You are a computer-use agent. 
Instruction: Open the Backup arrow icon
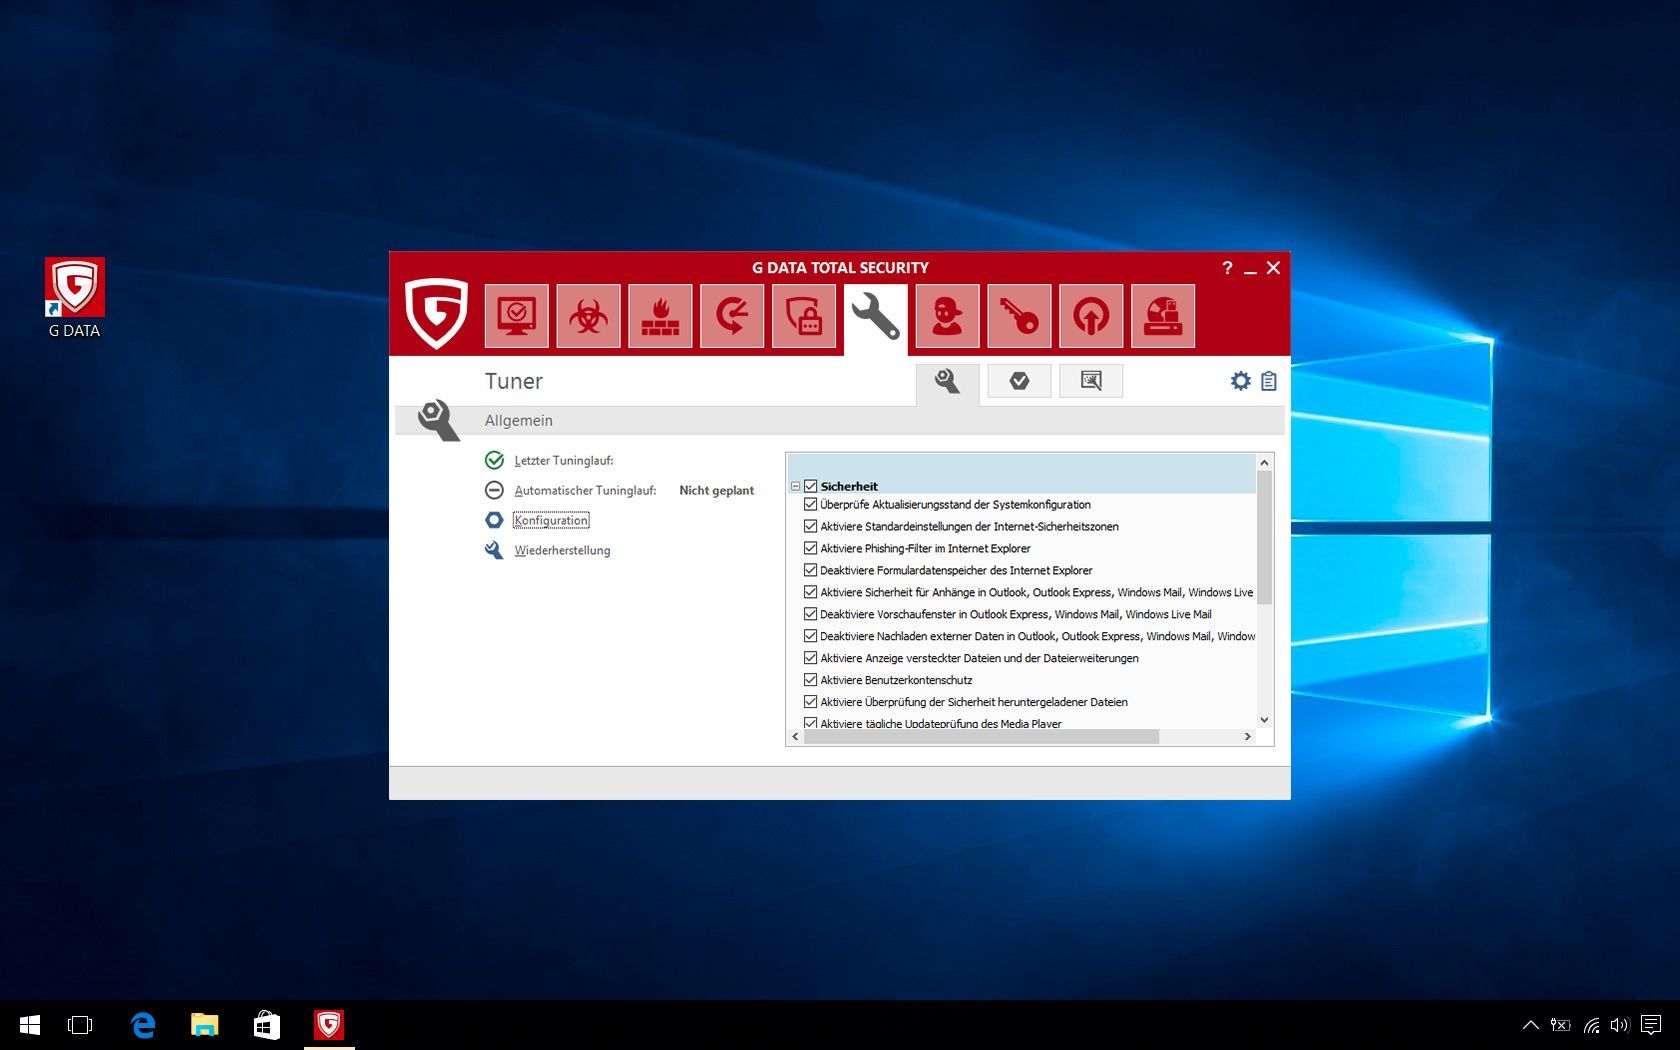point(732,316)
